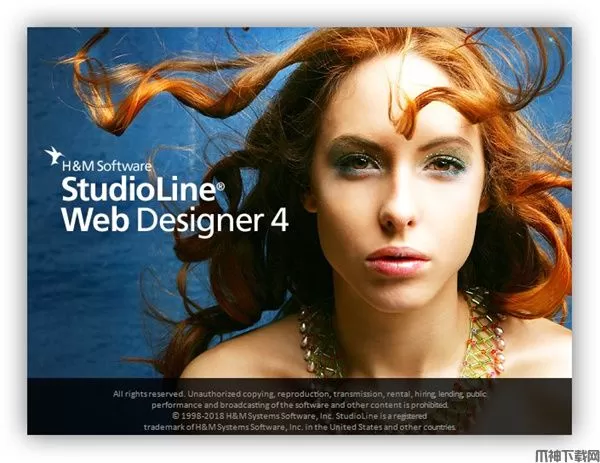Click the 'H&M Software' text

[107, 166]
